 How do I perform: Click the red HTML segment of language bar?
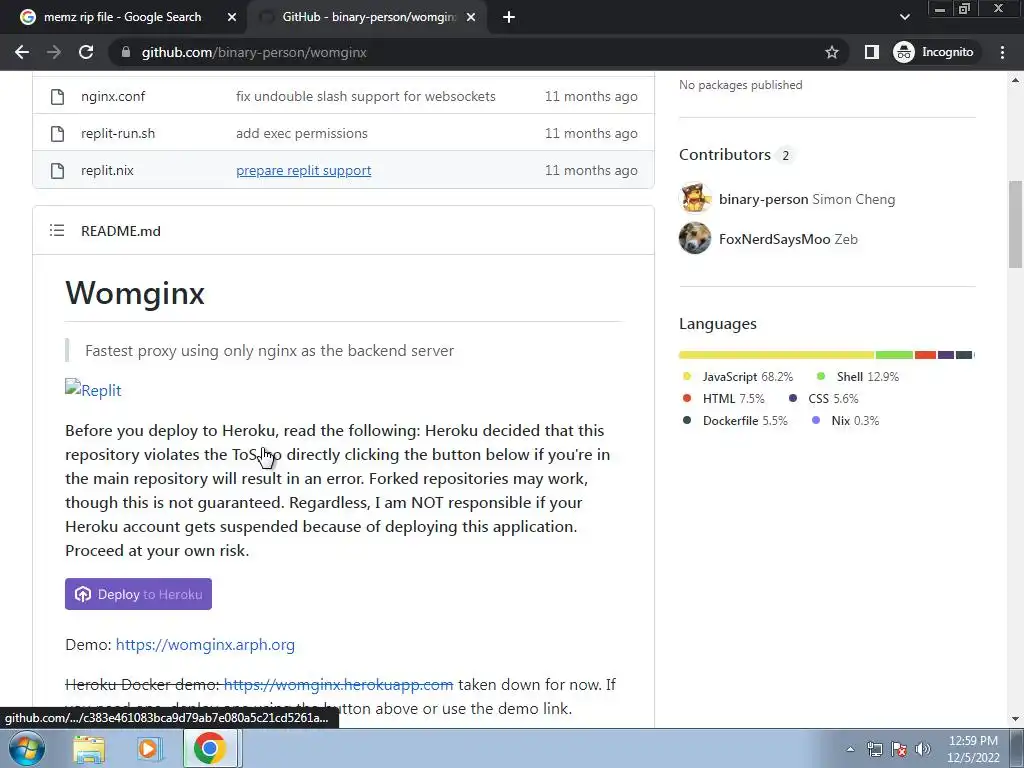click(925, 355)
